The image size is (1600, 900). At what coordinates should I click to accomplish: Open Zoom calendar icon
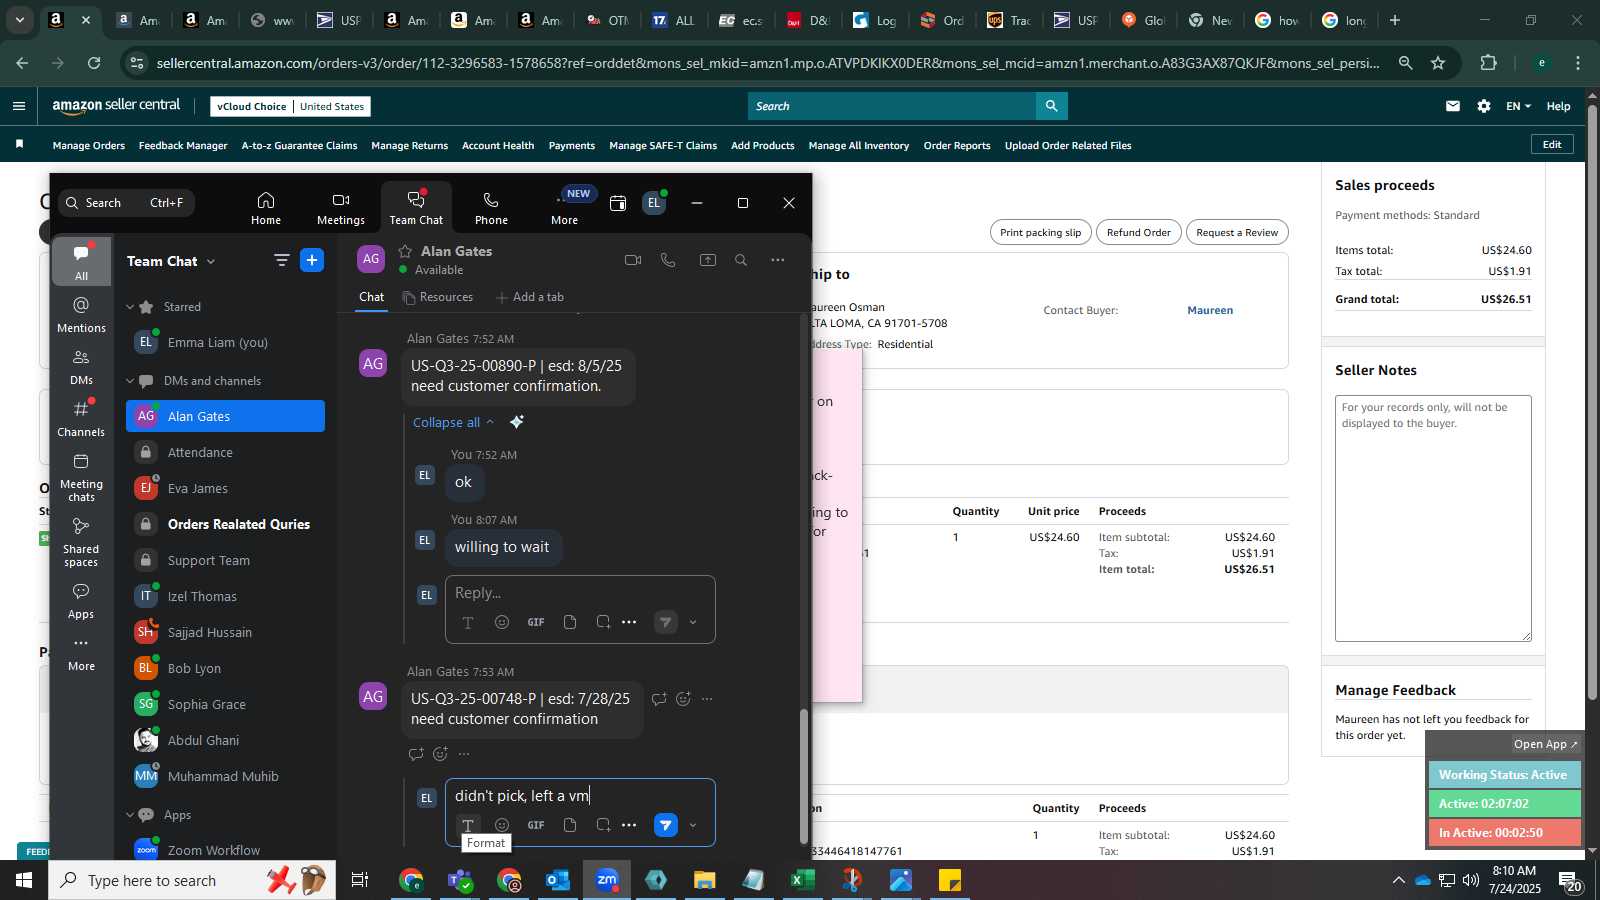pyautogui.click(x=618, y=203)
